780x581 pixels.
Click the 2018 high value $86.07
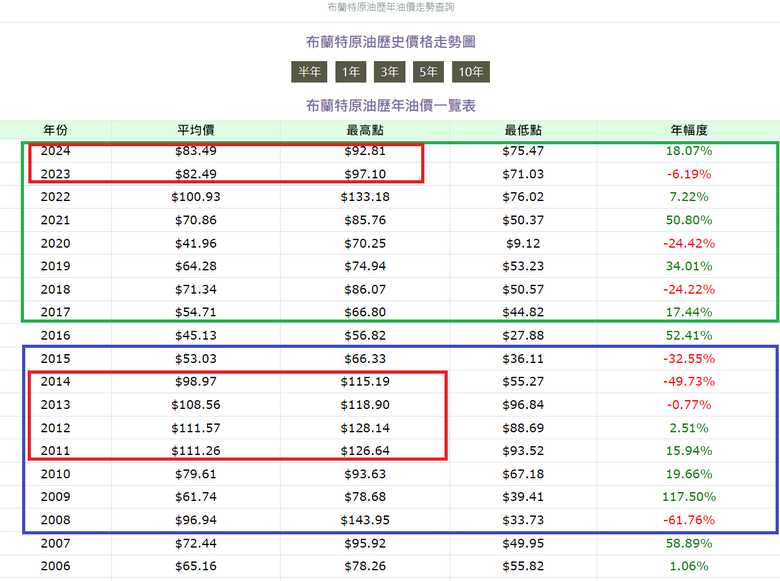[x=365, y=290]
